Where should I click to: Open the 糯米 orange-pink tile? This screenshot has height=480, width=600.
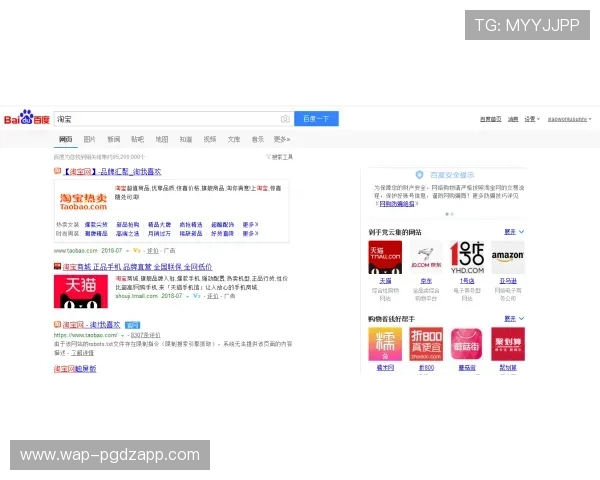click(385, 344)
